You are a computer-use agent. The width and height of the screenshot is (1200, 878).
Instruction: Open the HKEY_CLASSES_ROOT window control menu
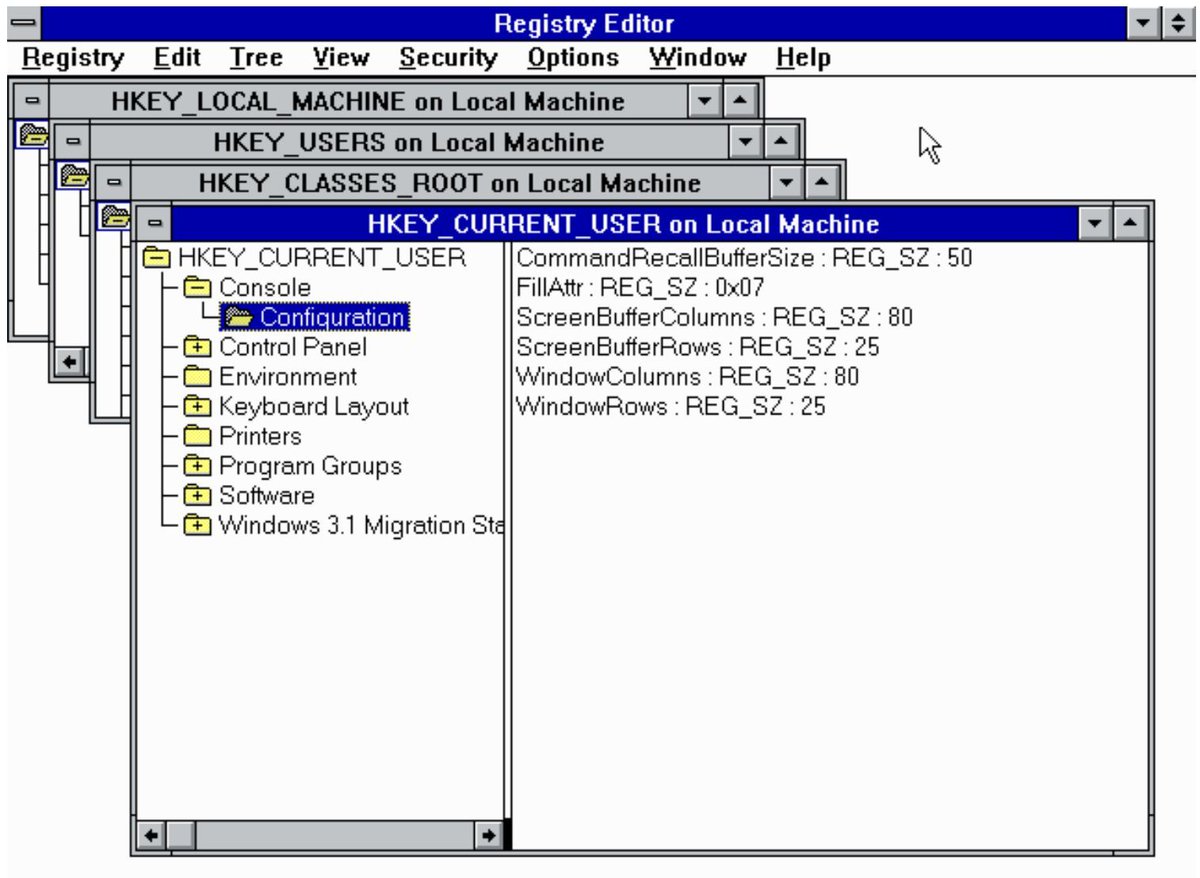[x=113, y=183]
